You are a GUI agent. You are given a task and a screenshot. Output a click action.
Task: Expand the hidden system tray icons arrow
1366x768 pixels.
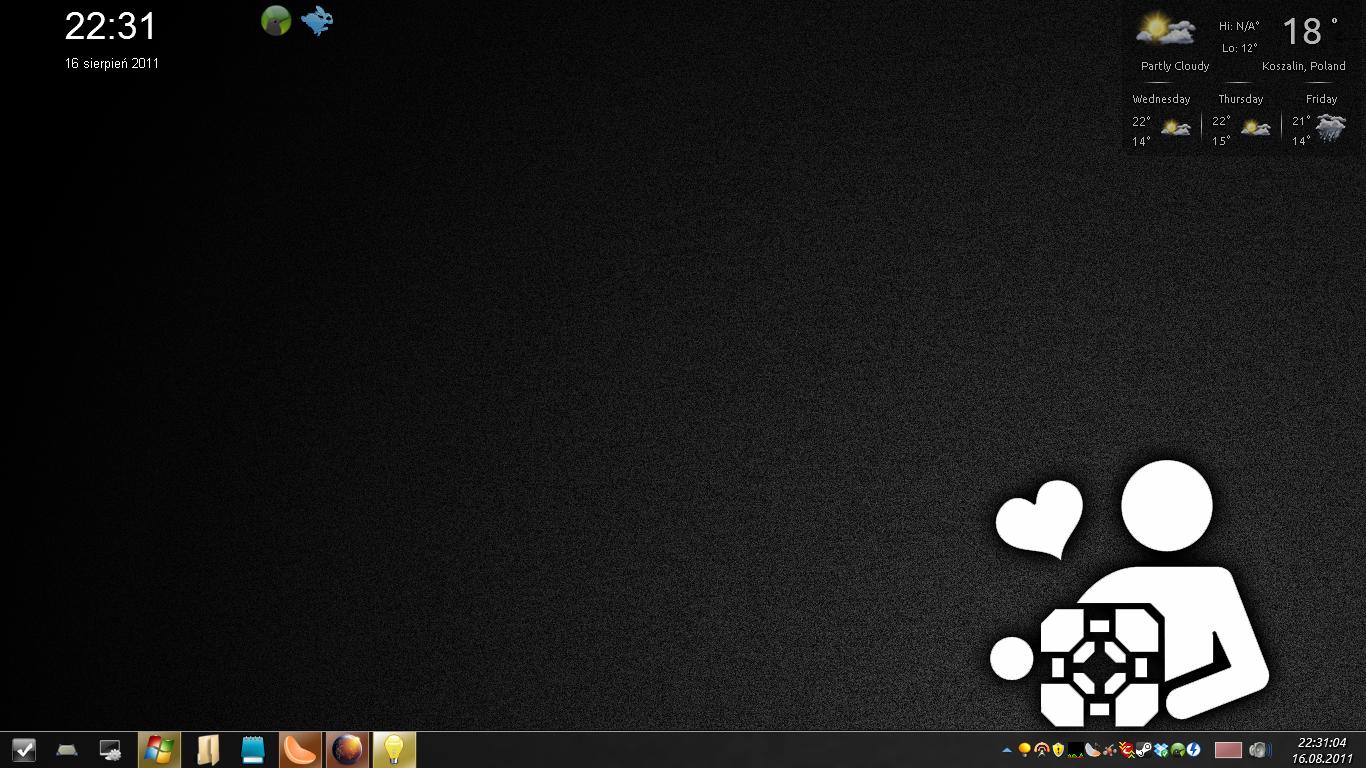(x=1007, y=750)
